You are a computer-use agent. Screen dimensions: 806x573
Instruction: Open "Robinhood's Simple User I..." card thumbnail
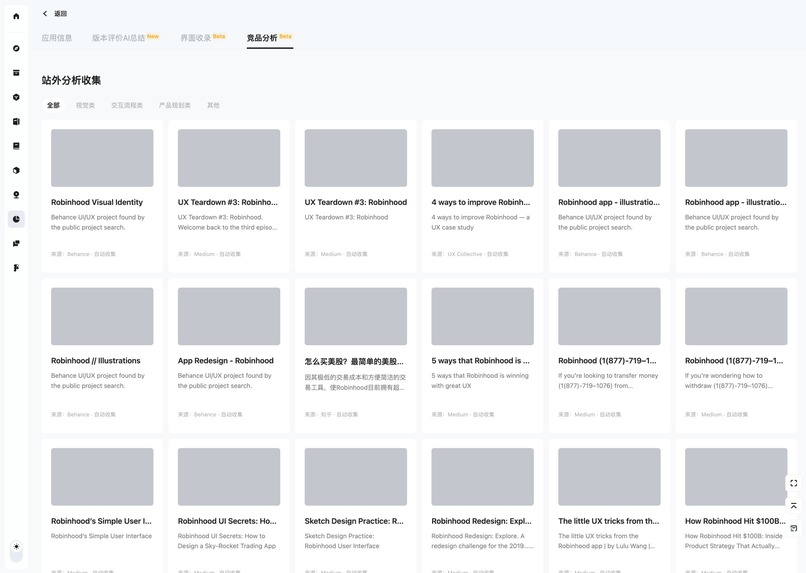point(102,476)
